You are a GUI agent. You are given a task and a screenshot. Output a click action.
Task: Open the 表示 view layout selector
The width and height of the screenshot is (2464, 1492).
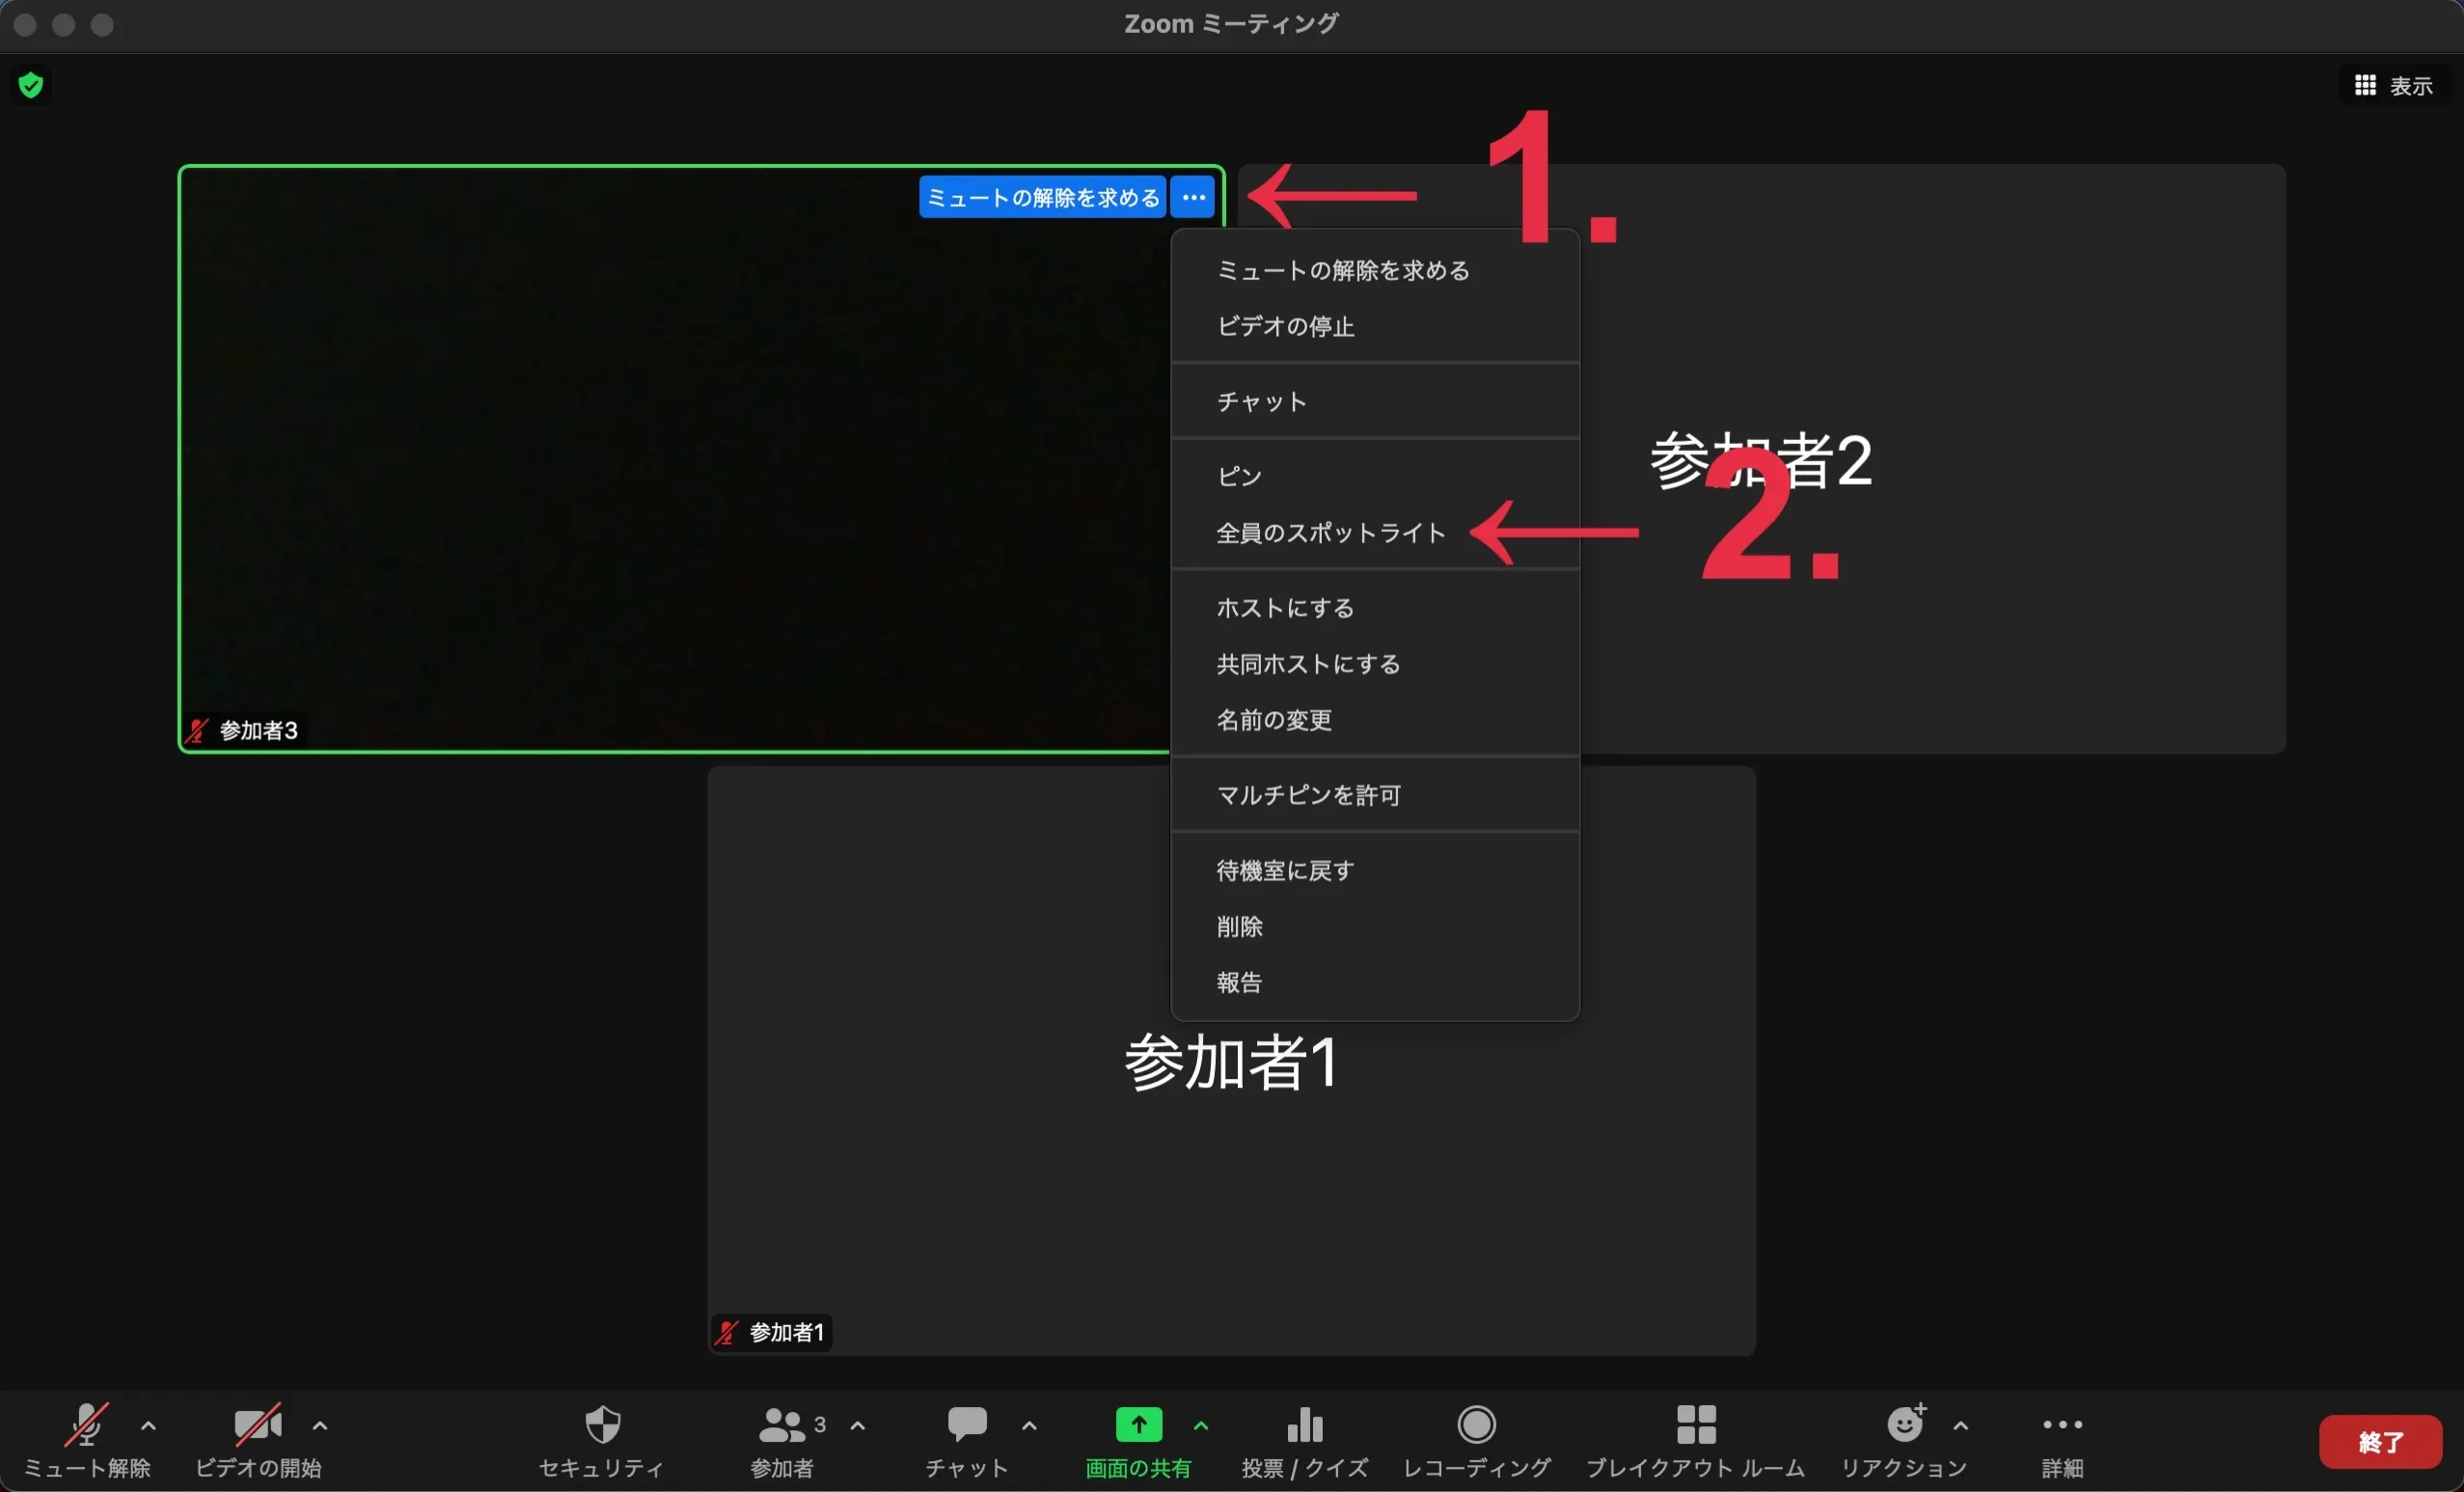click(x=2395, y=86)
